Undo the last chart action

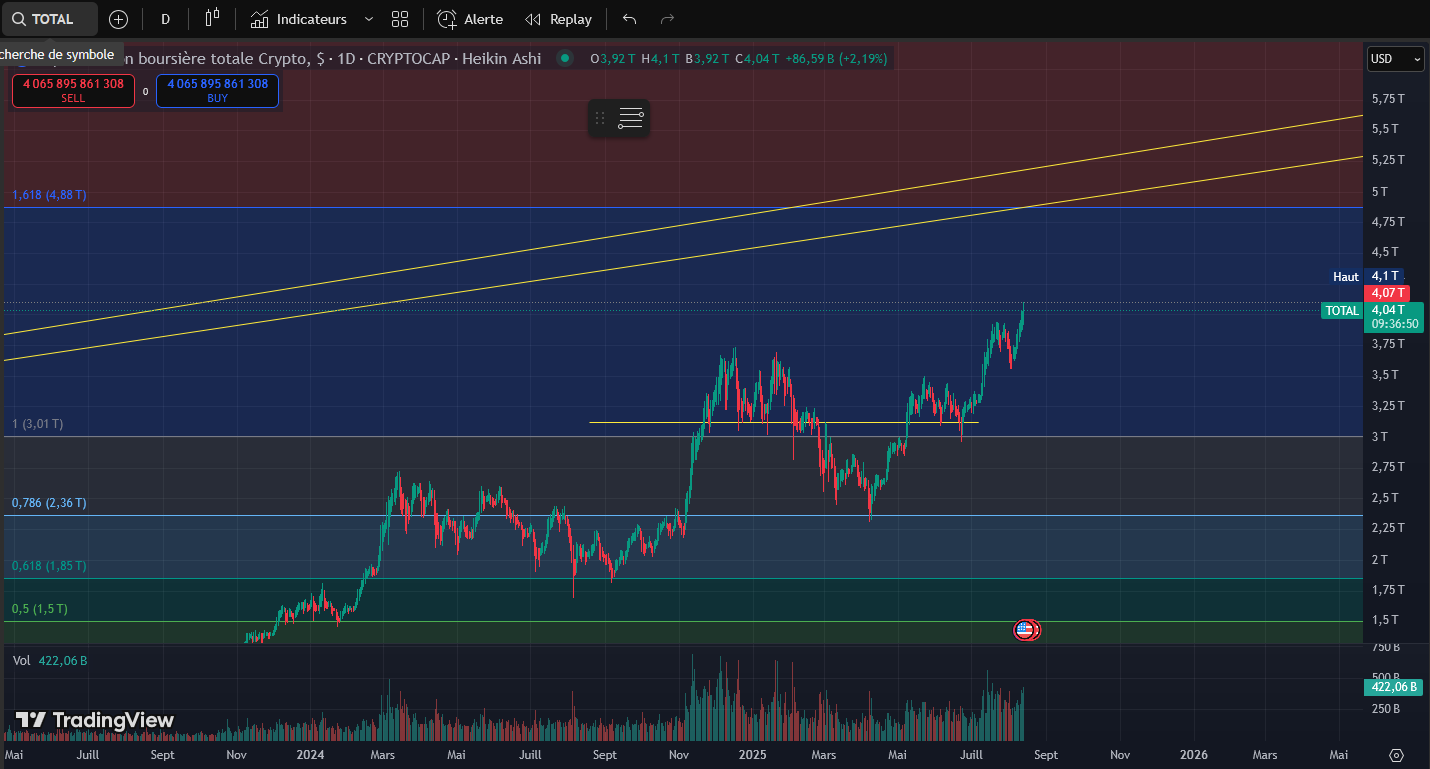pos(629,19)
